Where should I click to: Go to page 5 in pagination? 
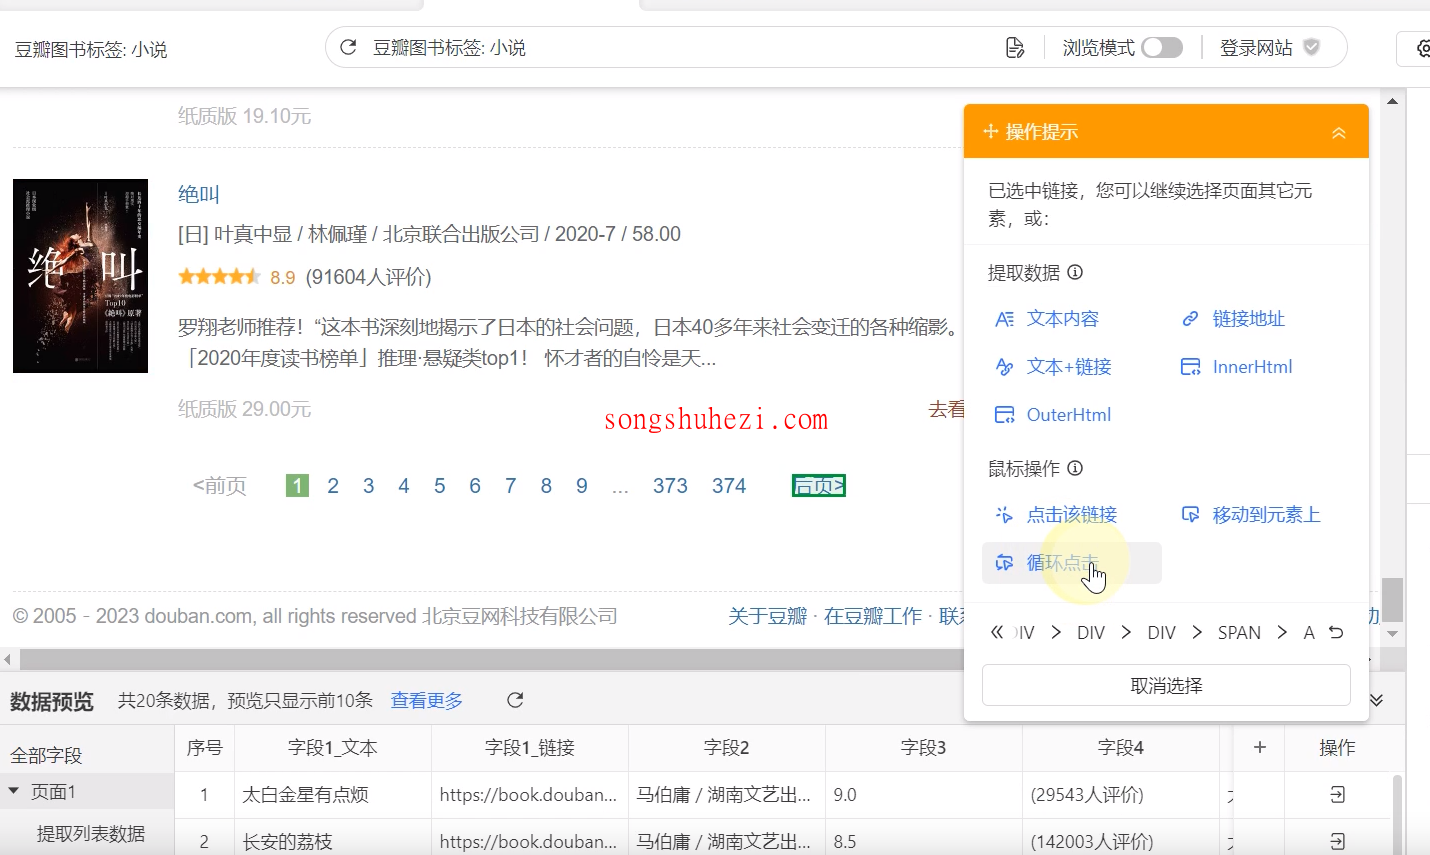[x=439, y=486]
